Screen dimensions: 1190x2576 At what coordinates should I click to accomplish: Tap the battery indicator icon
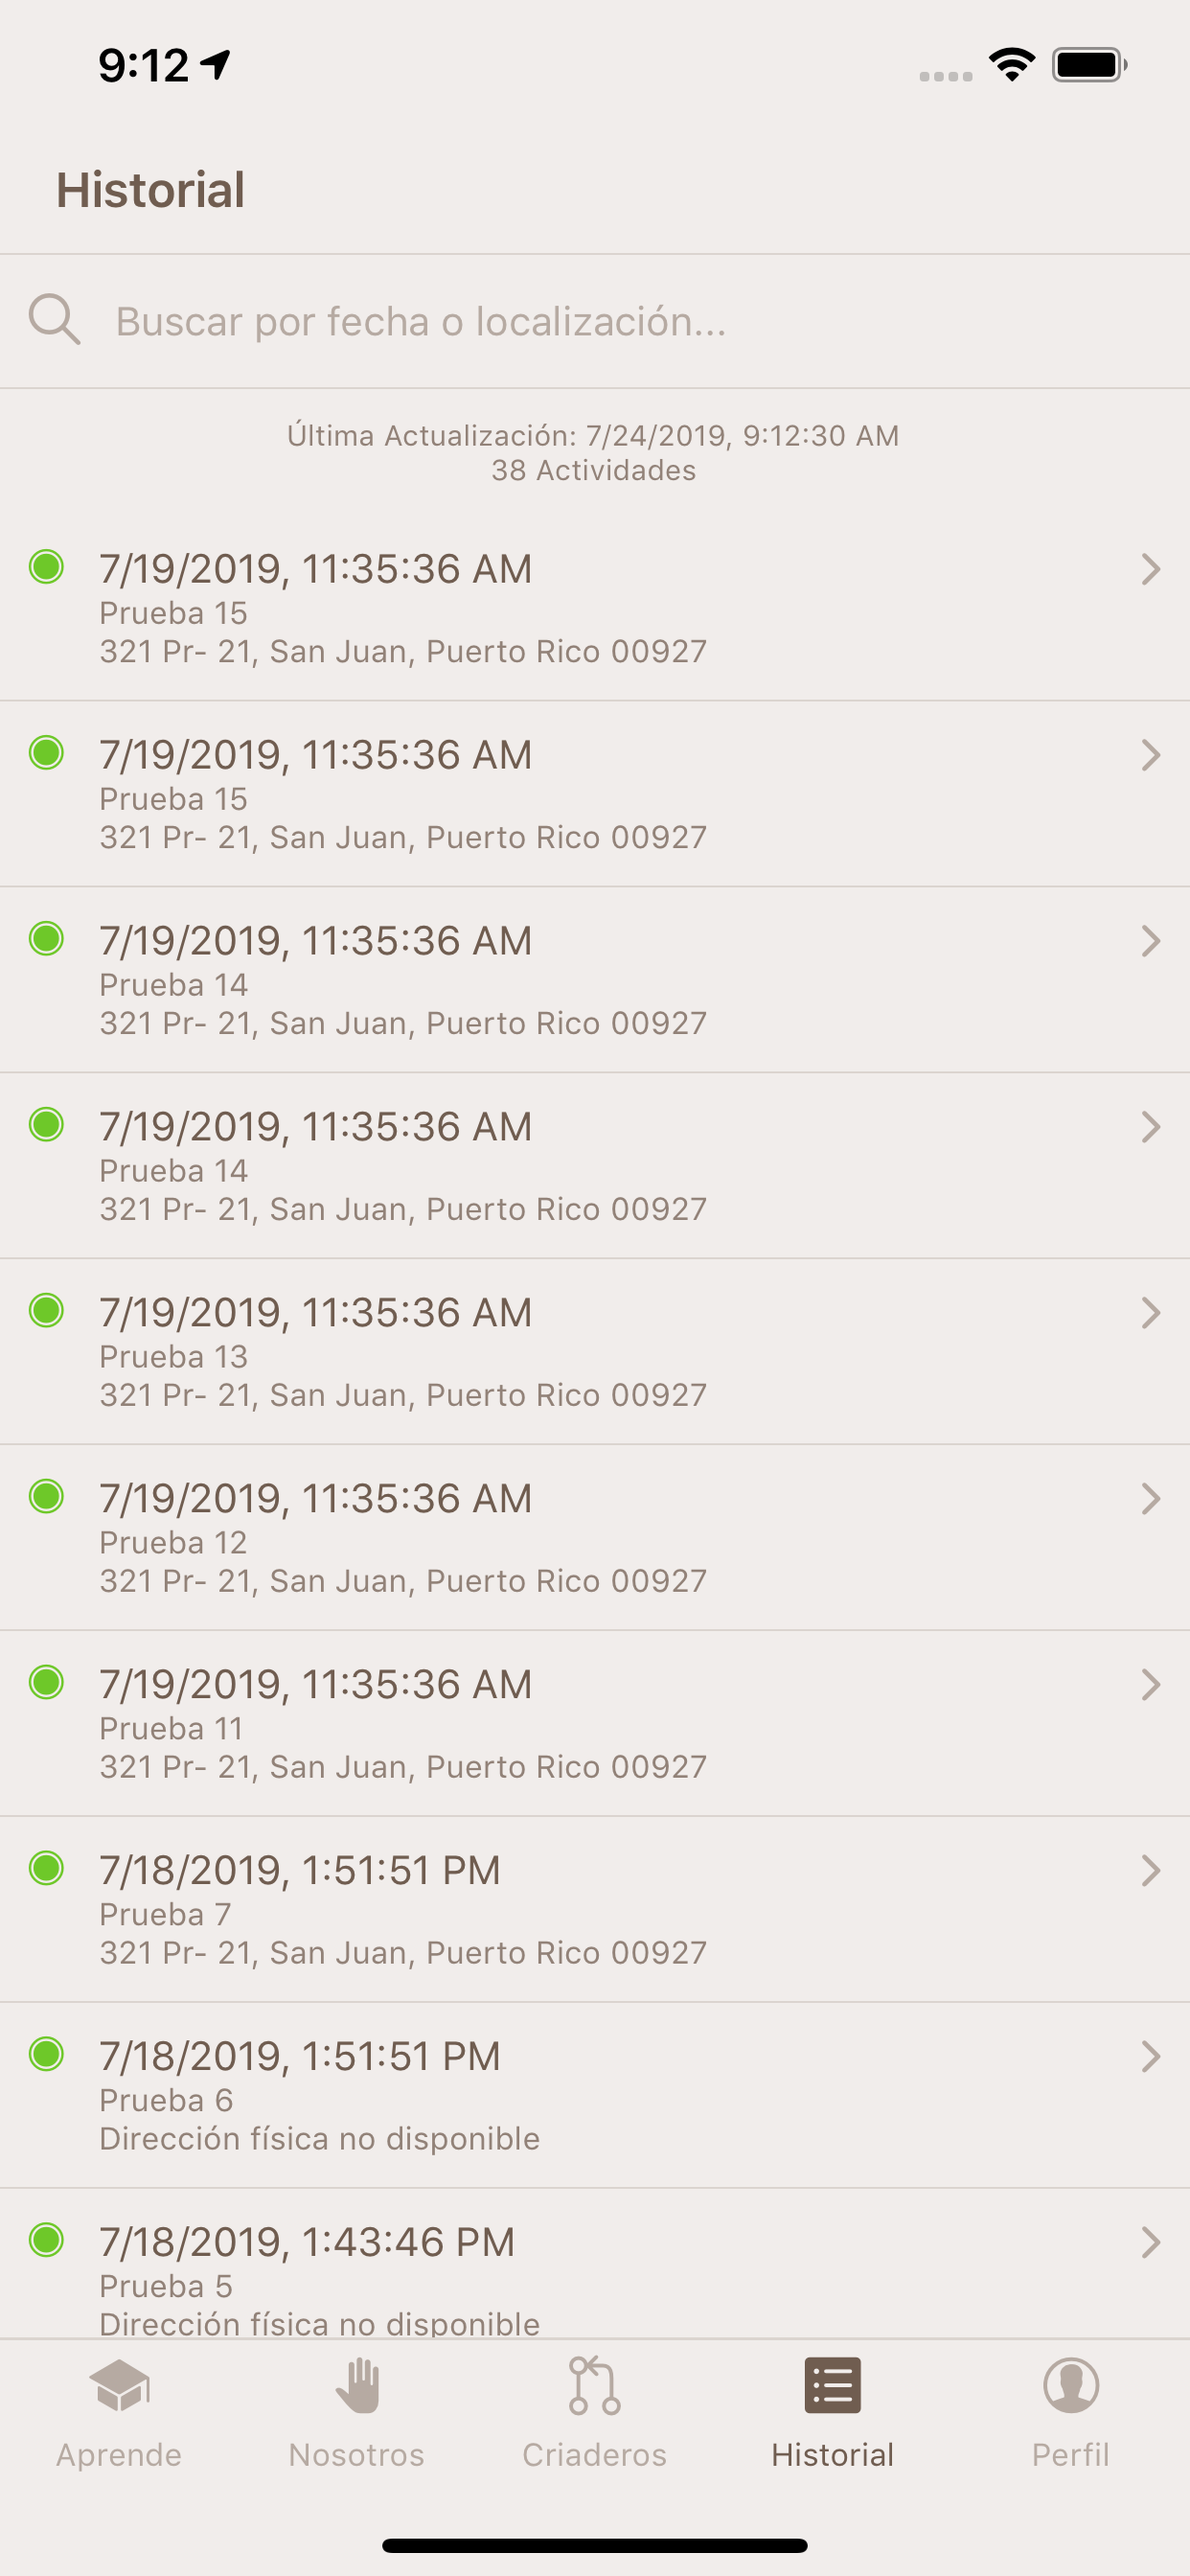coord(1089,65)
